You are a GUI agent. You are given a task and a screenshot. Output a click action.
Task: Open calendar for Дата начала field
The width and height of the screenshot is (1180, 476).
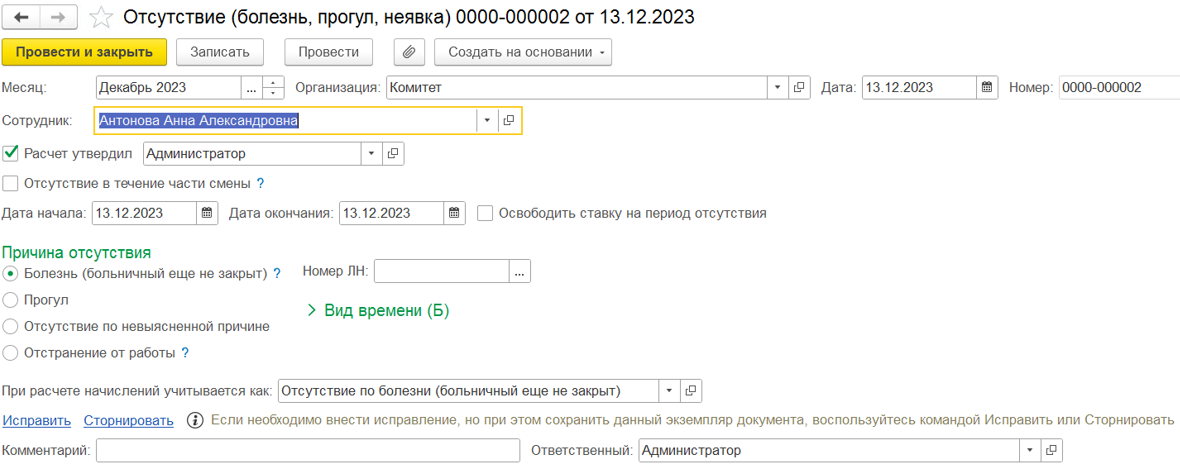pyautogui.click(x=207, y=213)
